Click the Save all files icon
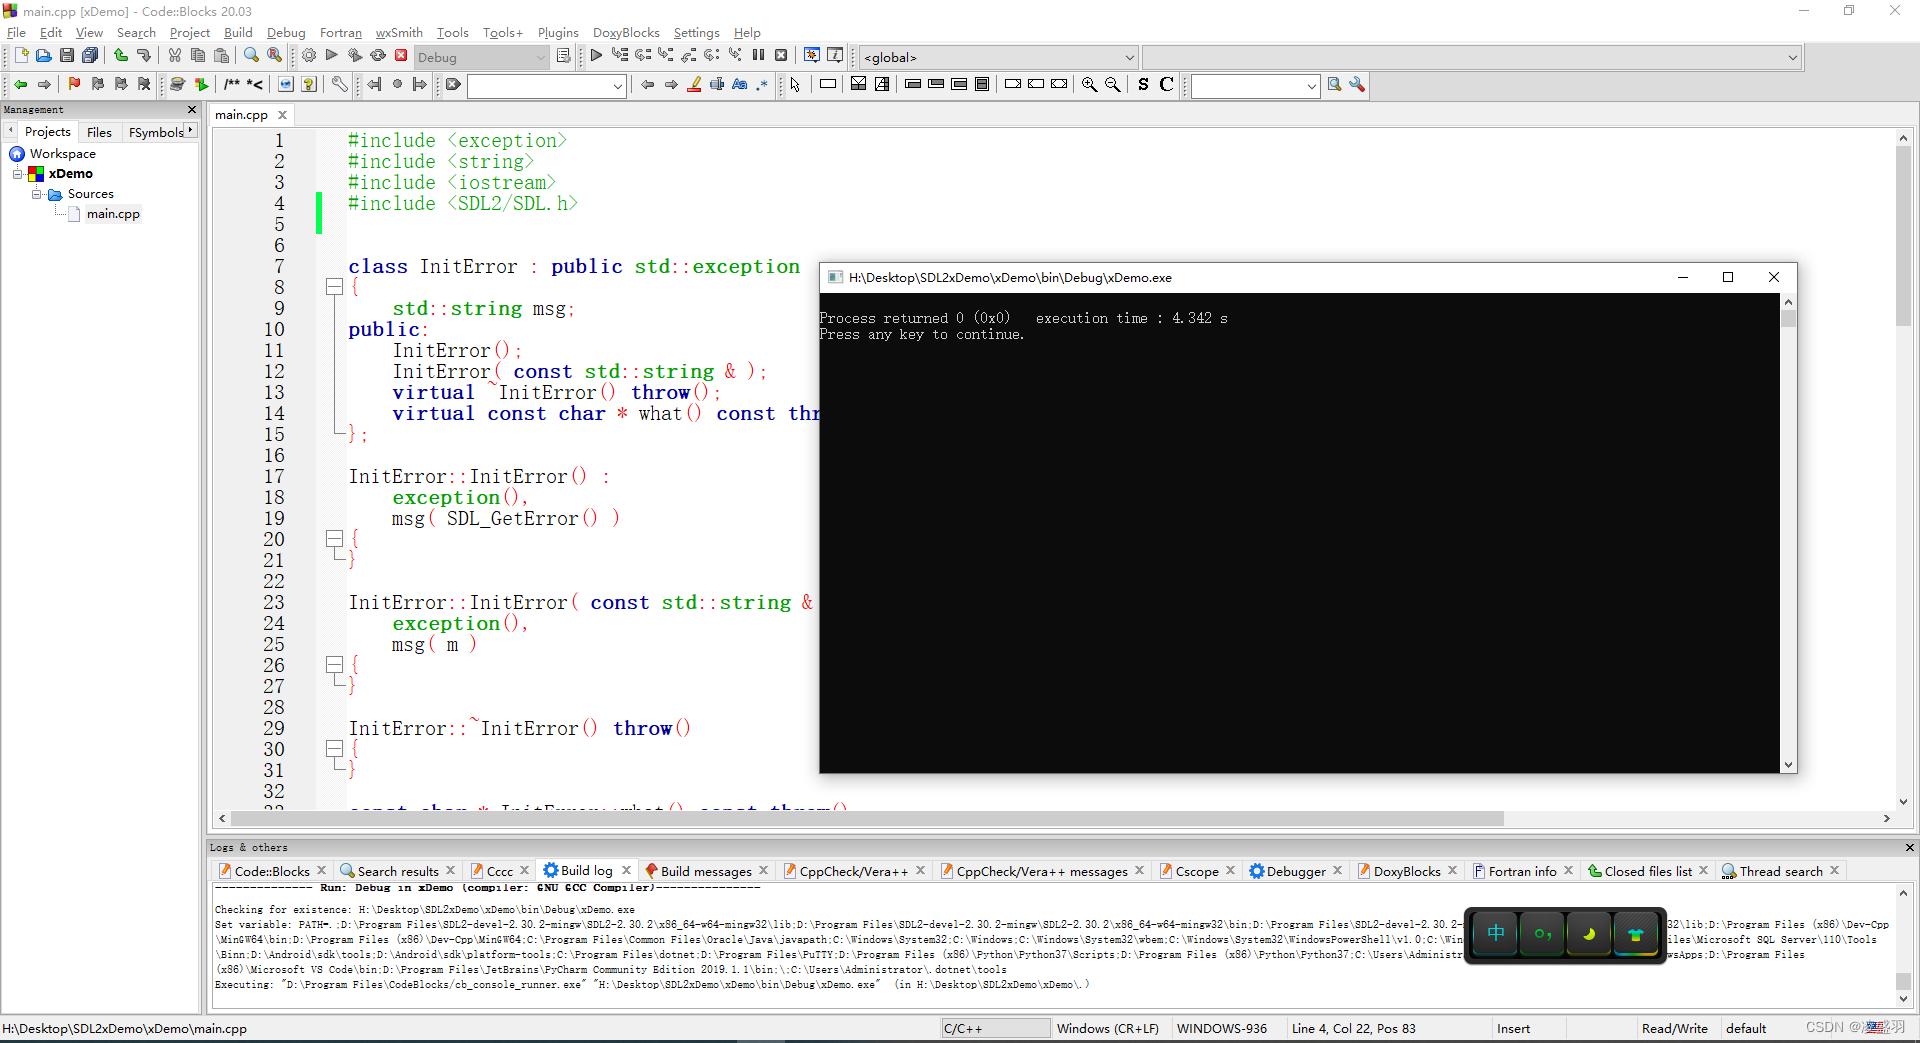The height and width of the screenshot is (1043, 1920). tap(90, 56)
